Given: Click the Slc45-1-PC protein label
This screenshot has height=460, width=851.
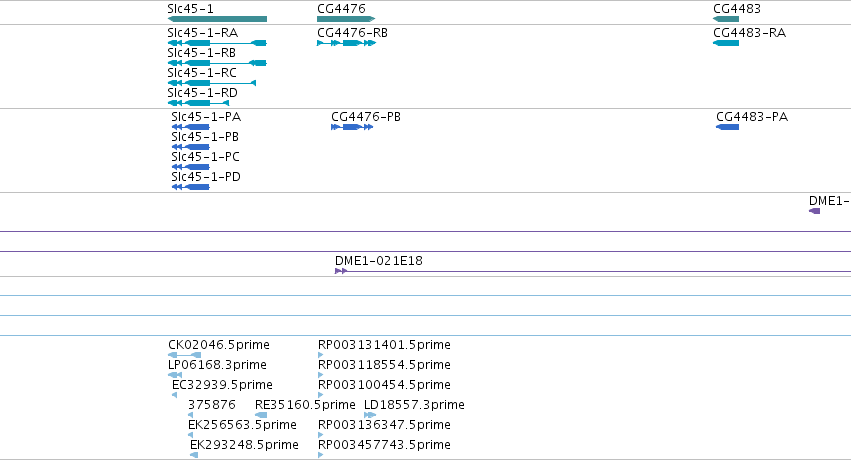Looking at the screenshot, I should (205, 157).
